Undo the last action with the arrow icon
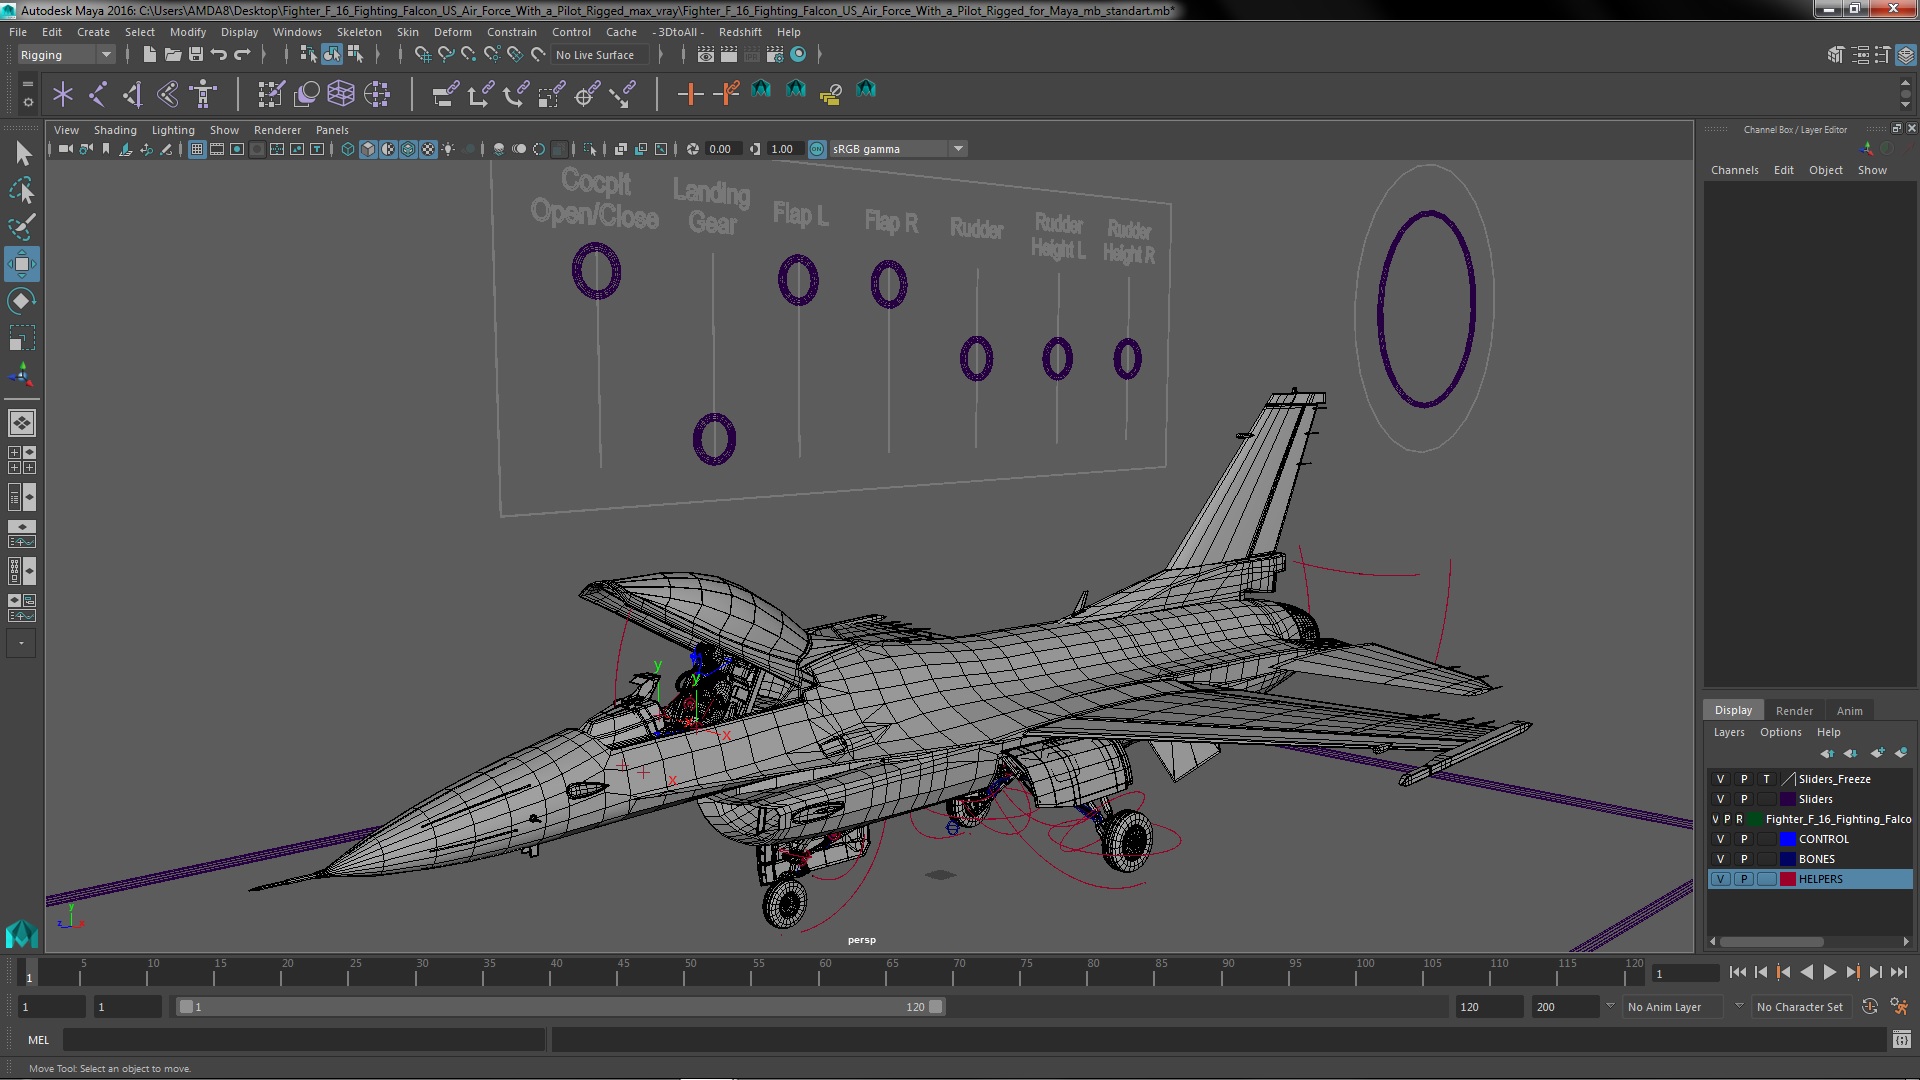Viewport: 1920px width, 1080px height. (x=218, y=55)
